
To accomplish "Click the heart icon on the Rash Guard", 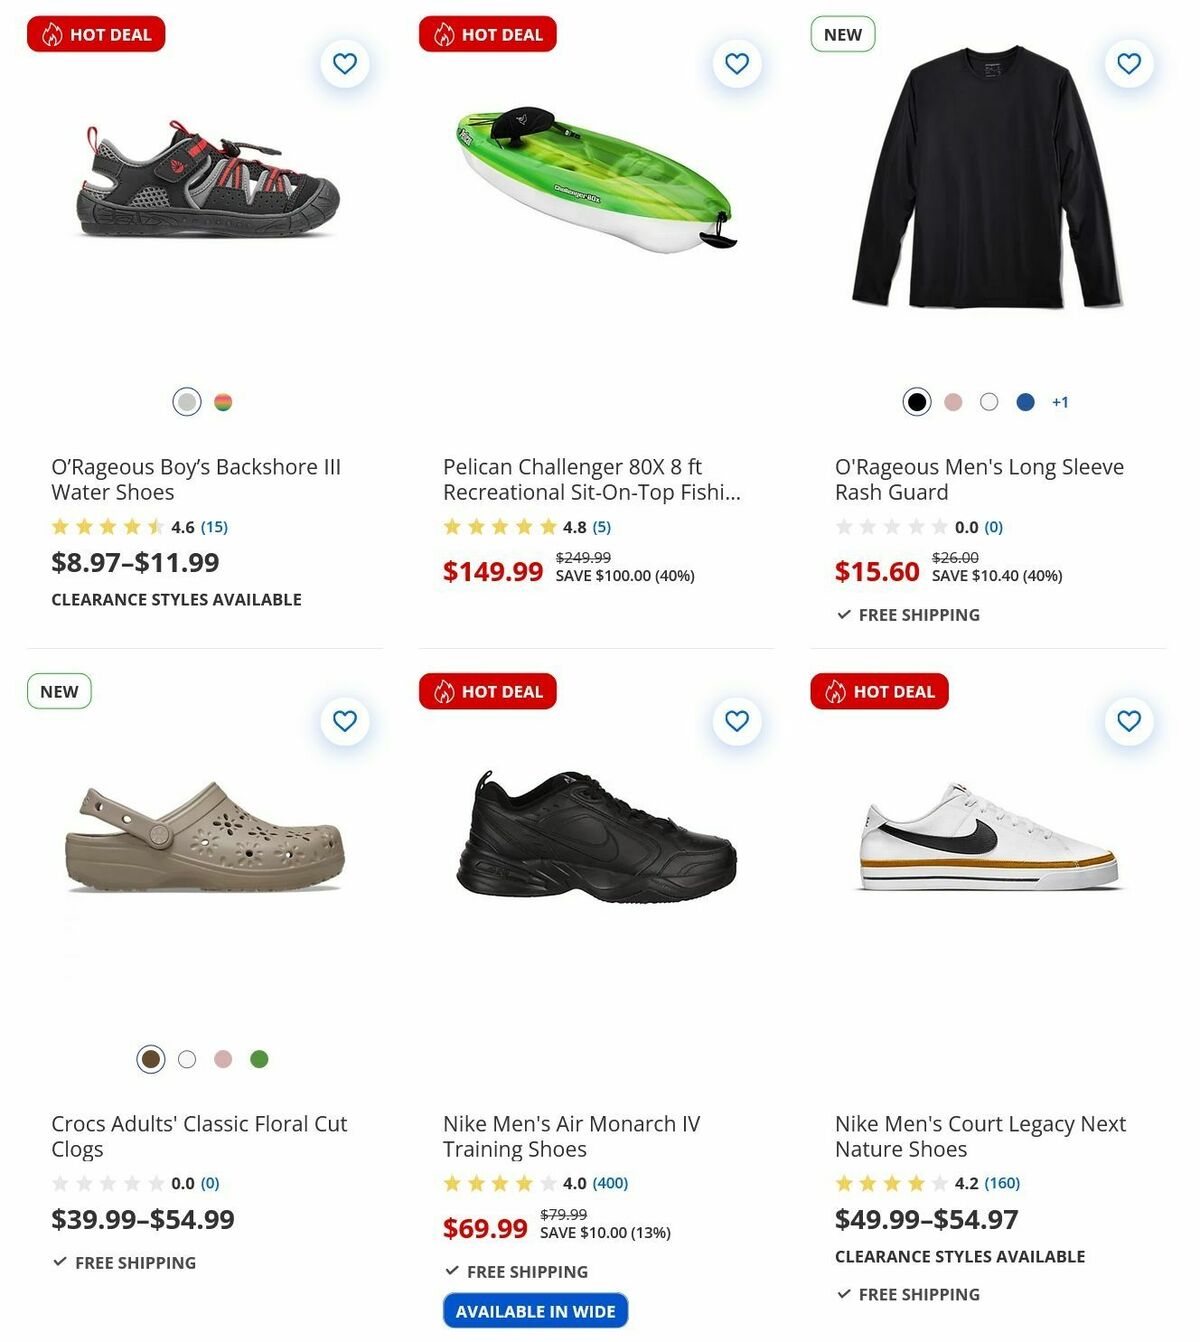I will (x=1128, y=62).
